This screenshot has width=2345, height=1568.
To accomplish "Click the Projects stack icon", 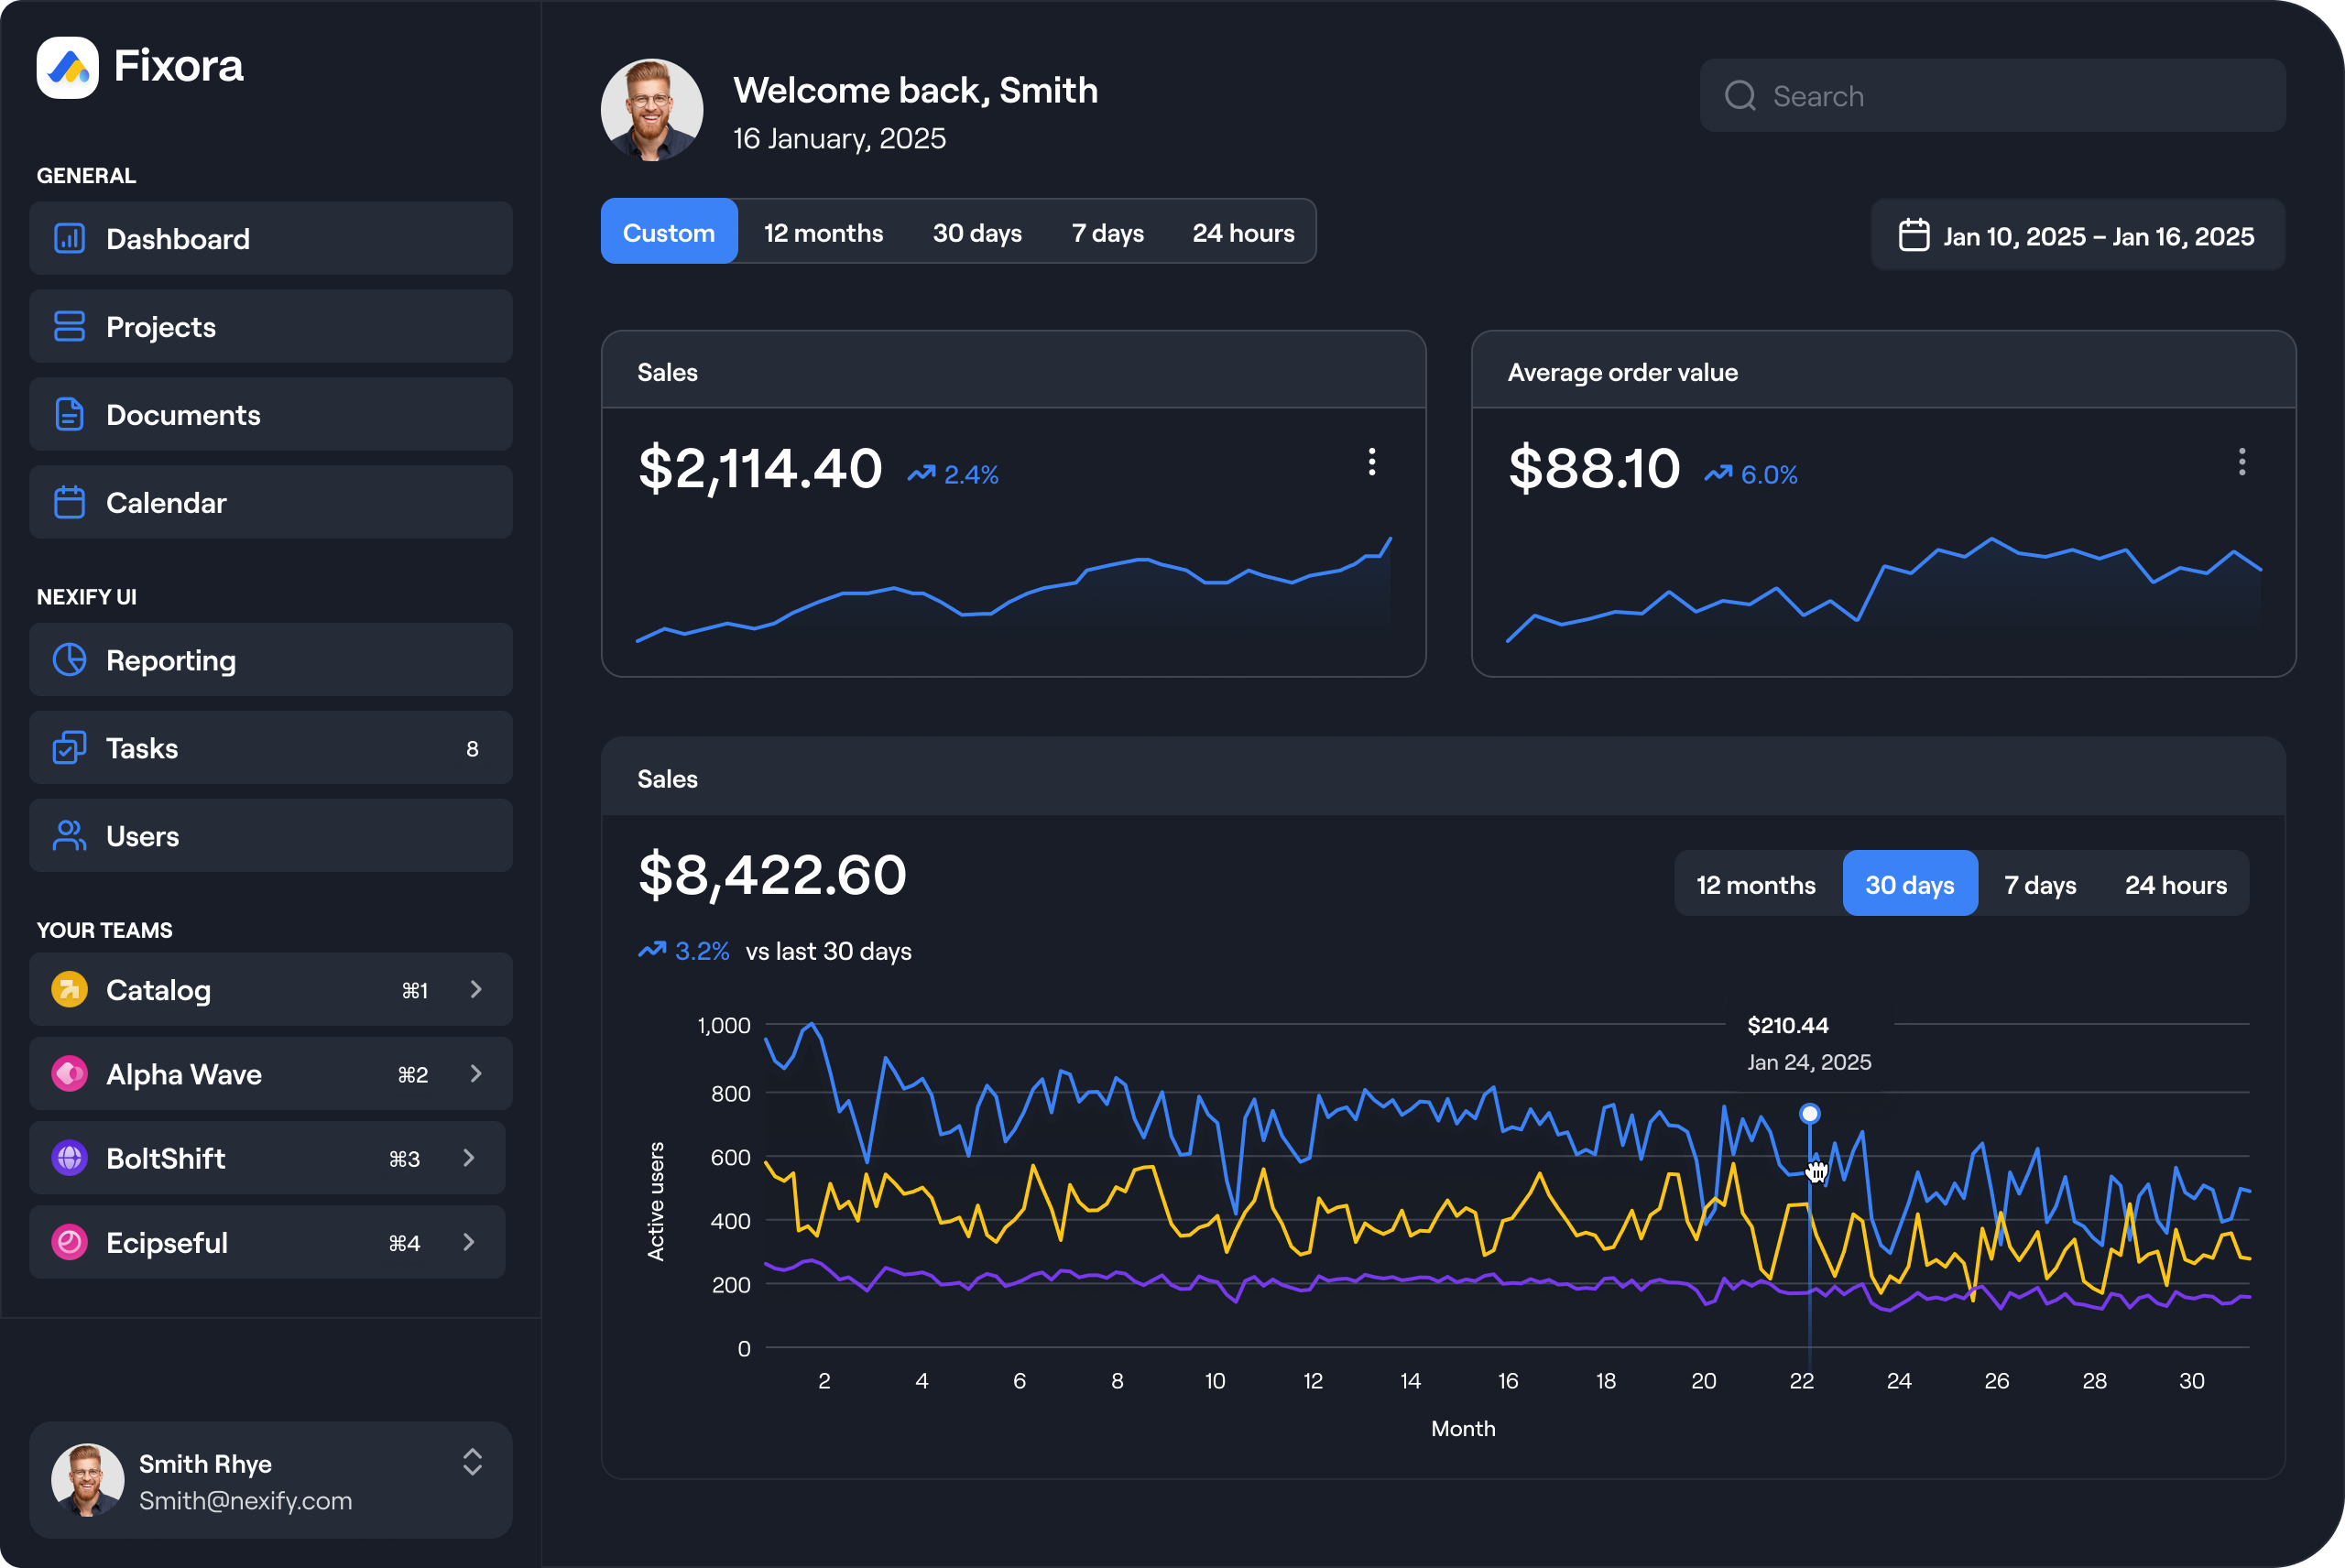I will (x=69, y=327).
